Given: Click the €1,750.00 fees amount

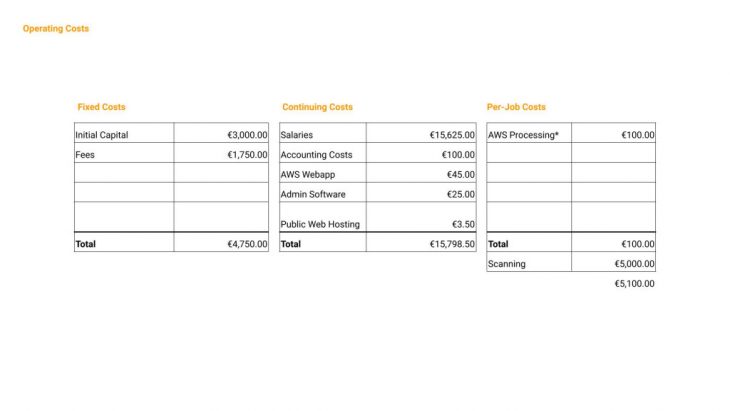Looking at the screenshot, I should point(247,155).
